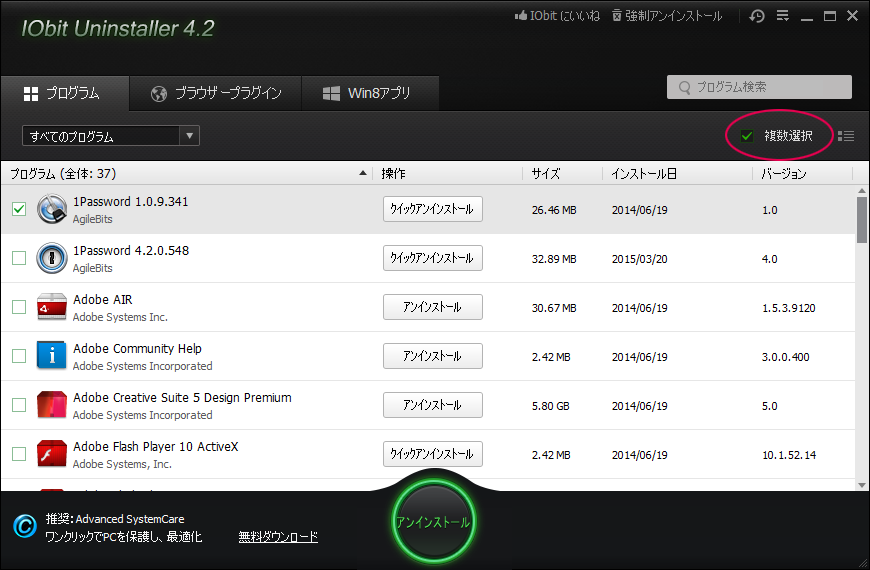The height and width of the screenshot is (570, 870).
Task: Select the Adobe AIR program name
Action: (103, 300)
